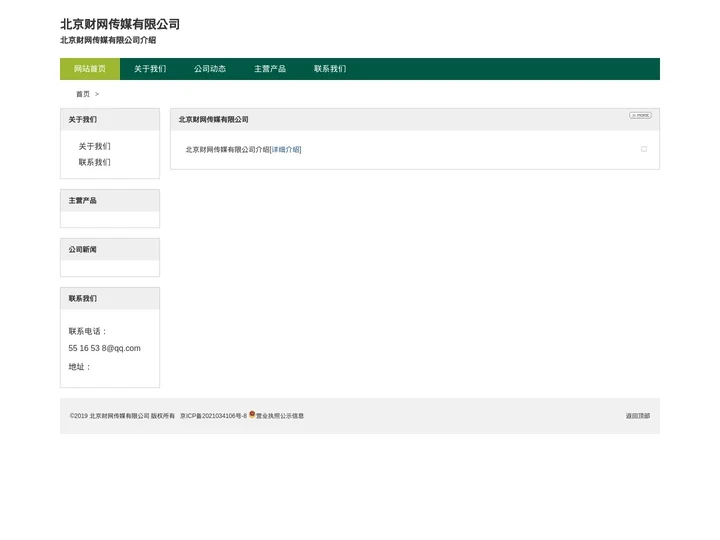Open 联系我们 link in the sidebar list
The image size is (720, 540).
95,163
